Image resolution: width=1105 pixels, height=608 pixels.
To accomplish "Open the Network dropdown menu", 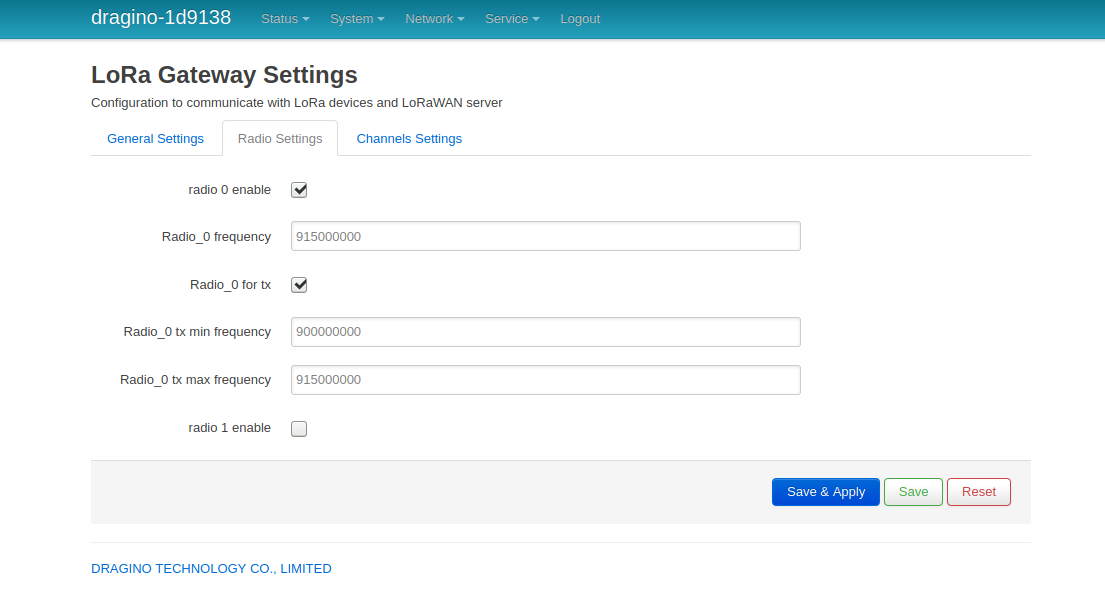I will coord(435,19).
